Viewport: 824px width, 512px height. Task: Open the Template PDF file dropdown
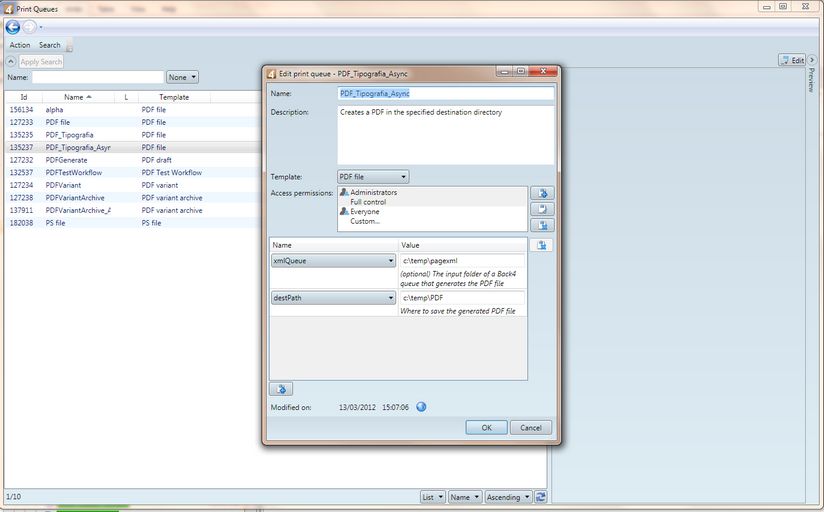(373, 177)
